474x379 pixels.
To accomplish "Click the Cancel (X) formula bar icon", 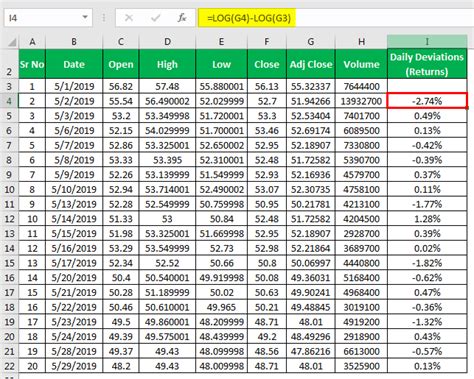I will (129, 18).
